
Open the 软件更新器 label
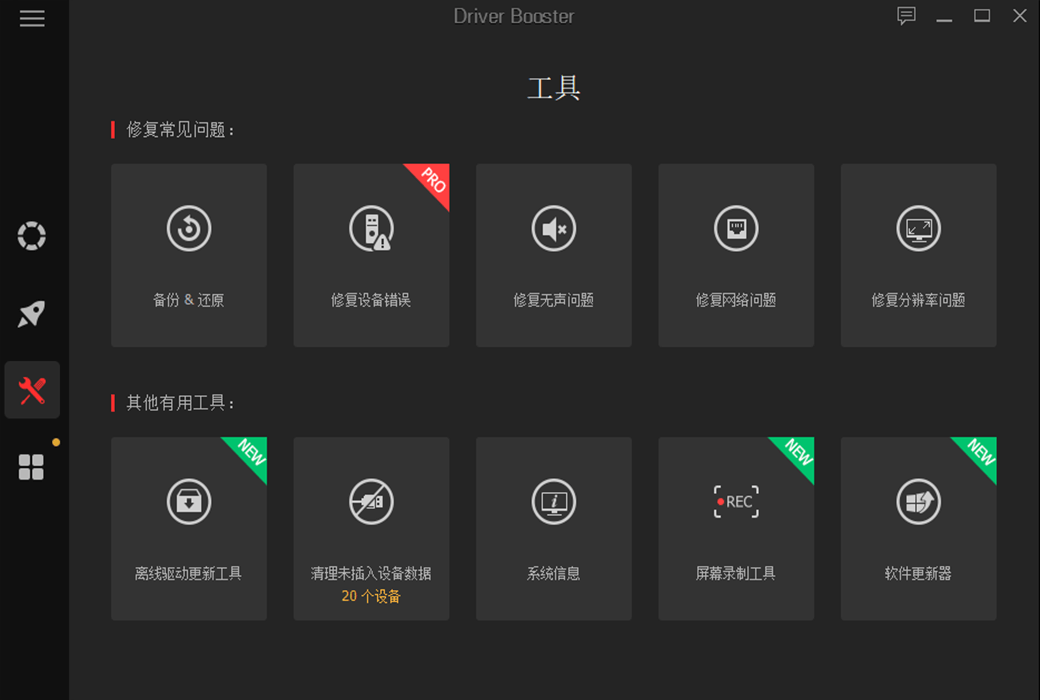919,573
